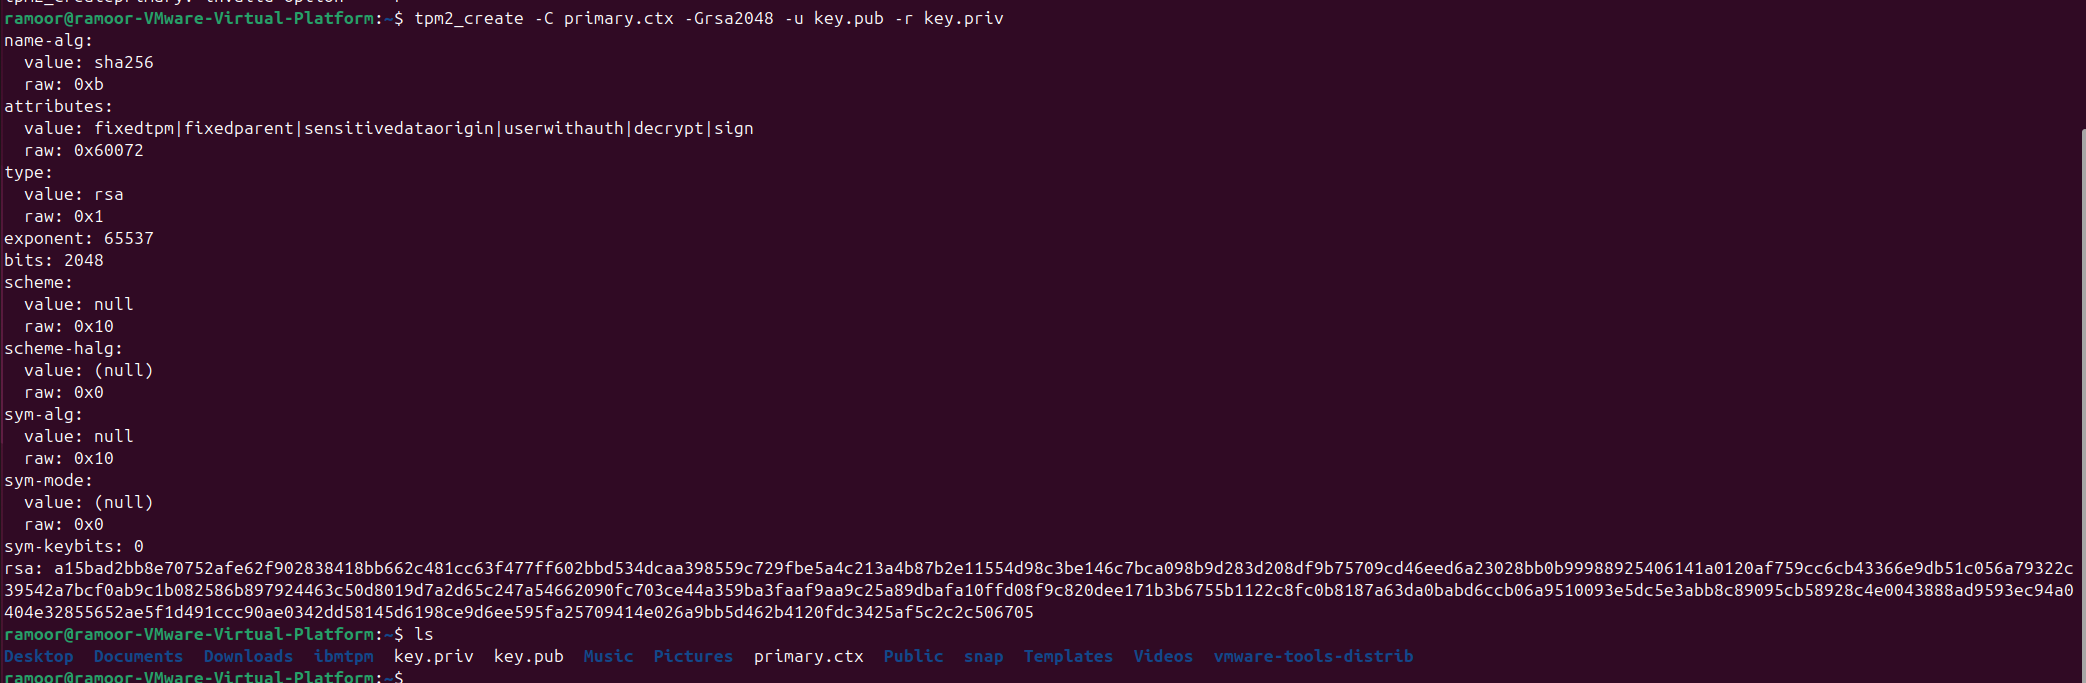The image size is (2086, 683).
Task: Click the Downloads directory entry
Action: (248, 656)
